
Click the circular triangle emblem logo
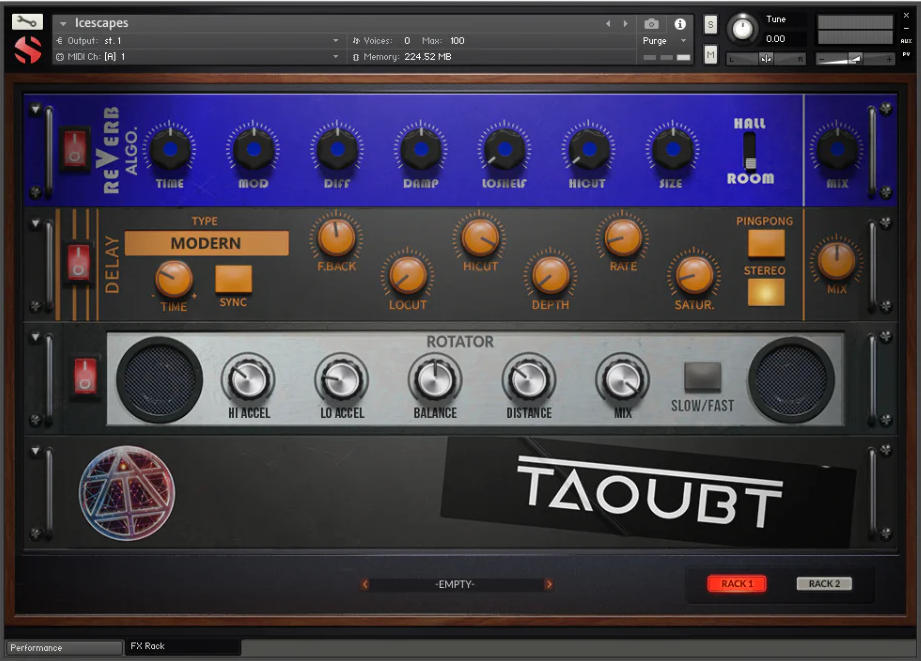(127, 493)
